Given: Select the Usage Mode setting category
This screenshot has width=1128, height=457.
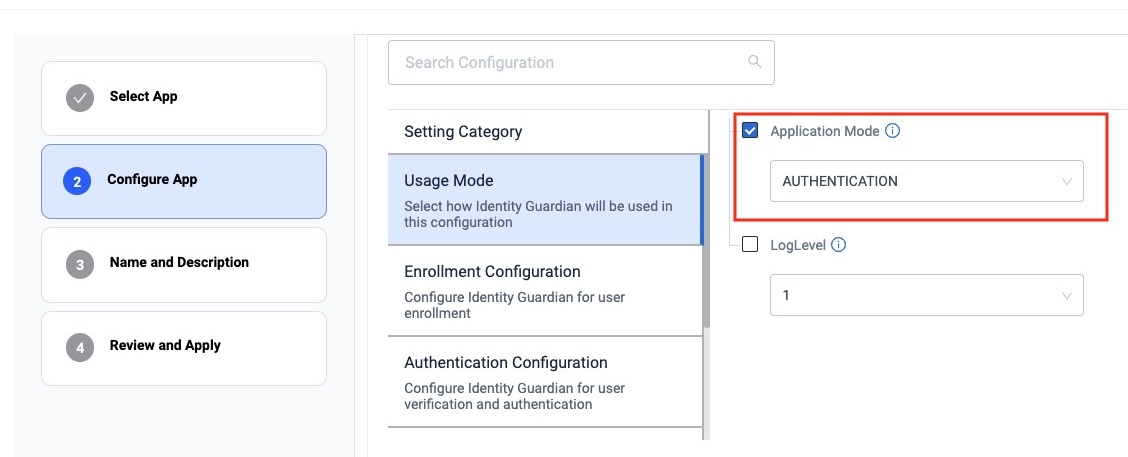Looking at the screenshot, I should coord(544,200).
